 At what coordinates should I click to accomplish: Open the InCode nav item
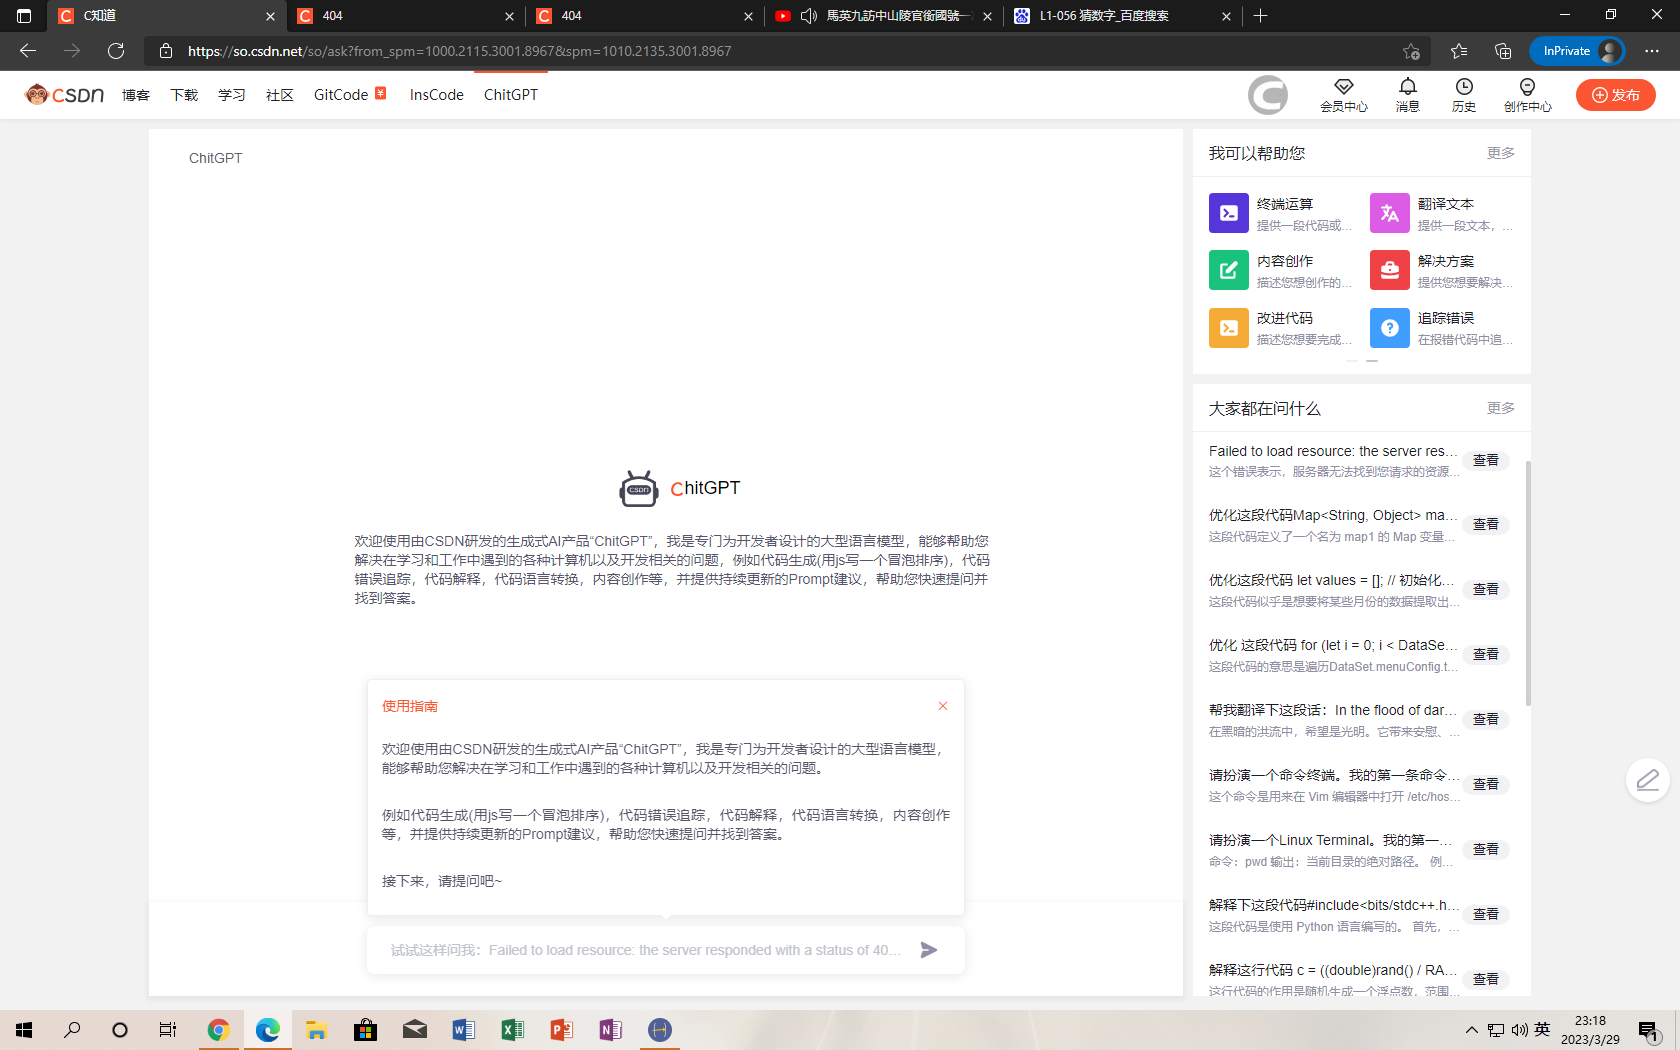tap(437, 95)
